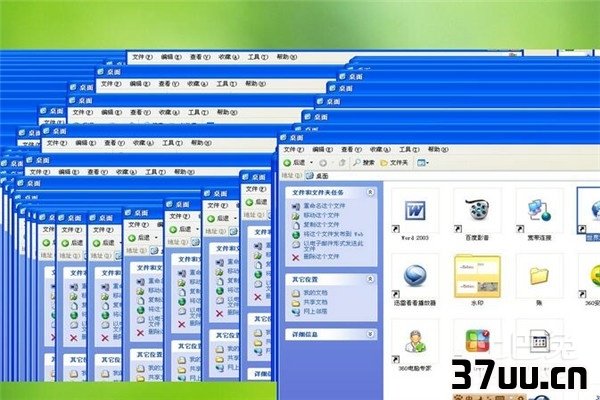Image resolution: width=600 pixels, height=400 pixels.
Task: Click the green 后退 back button in the front window
Action: [x=294, y=163]
